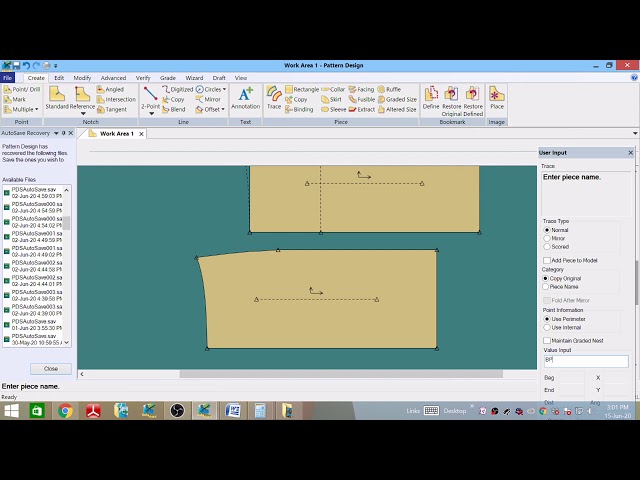Expand the 2-Point line options arrow
Screen dimensions: 640x480
151,114
